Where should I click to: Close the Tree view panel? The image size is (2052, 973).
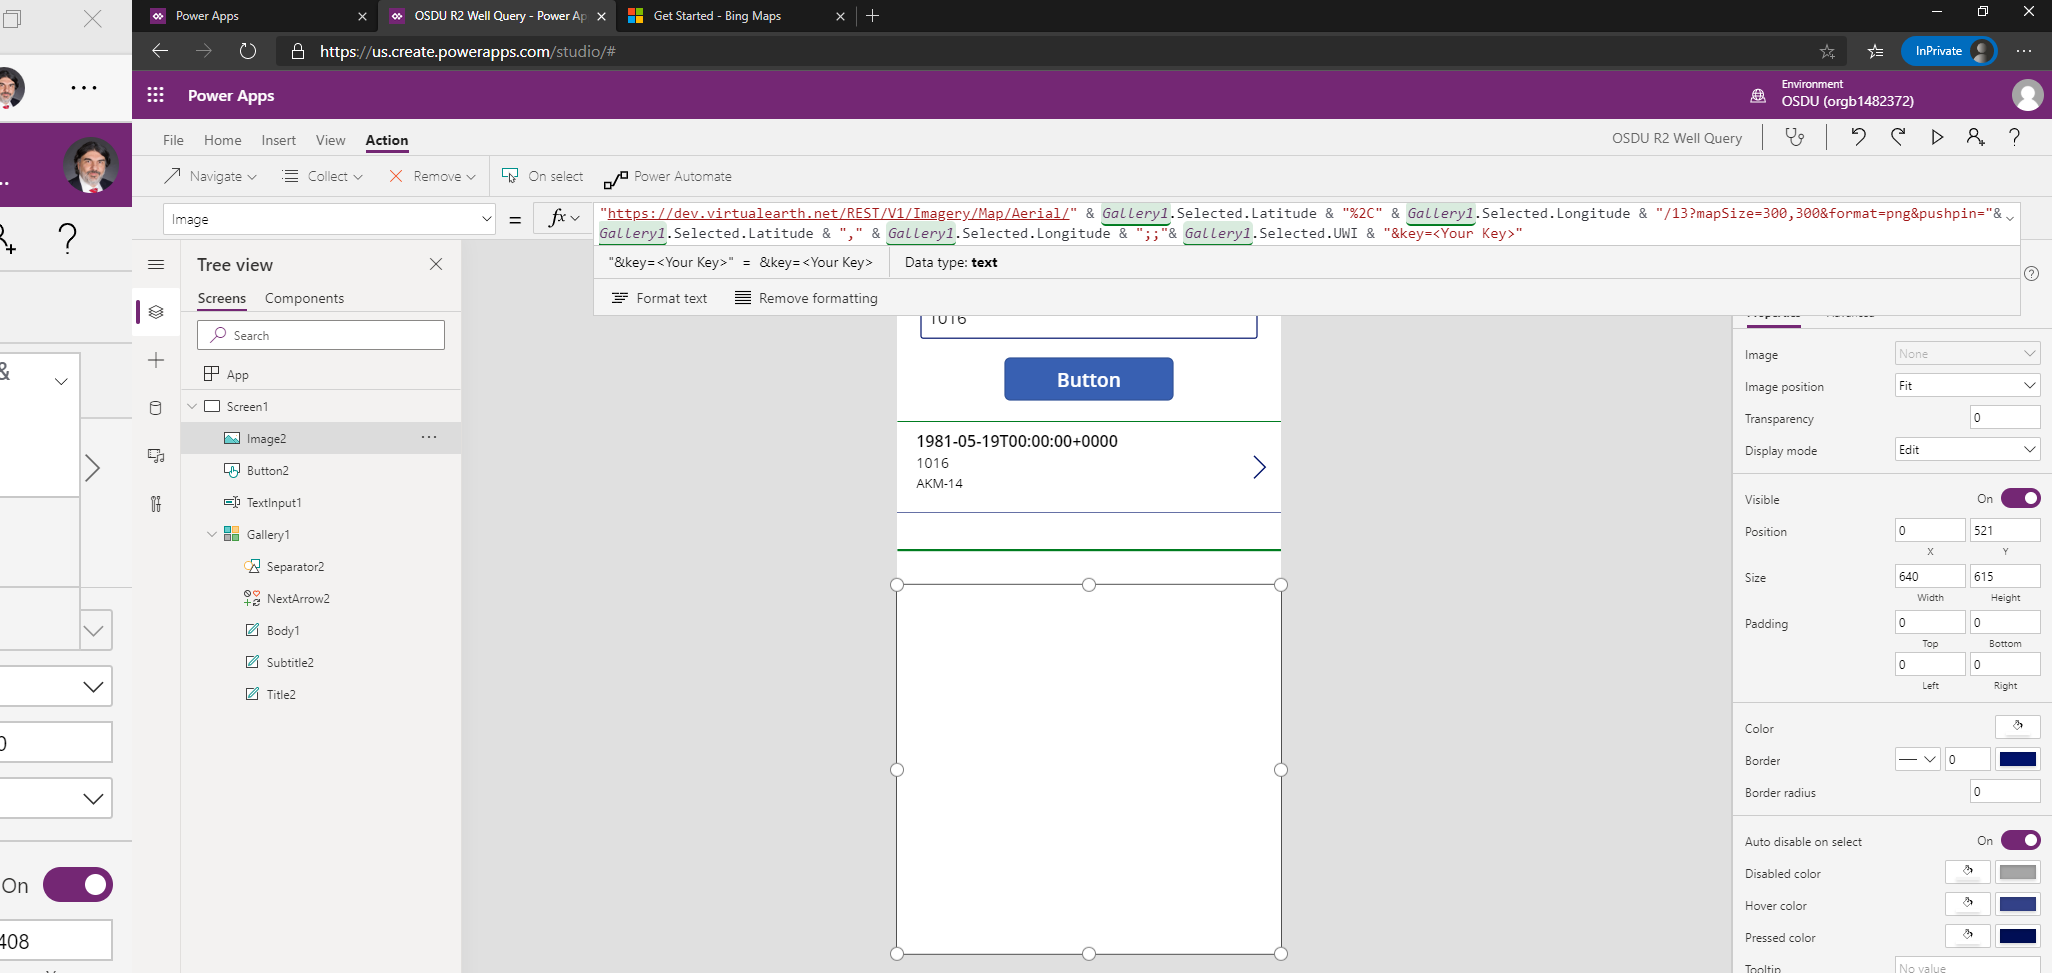tap(436, 264)
